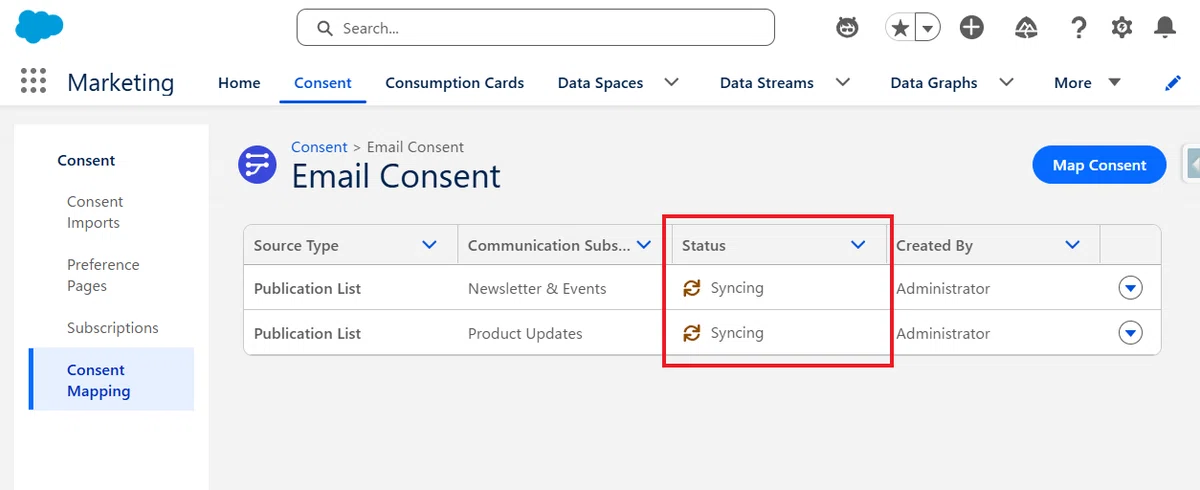Click the Favorites star icon
The height and width of the screenshot is (490, 1200).
point(900,28)
